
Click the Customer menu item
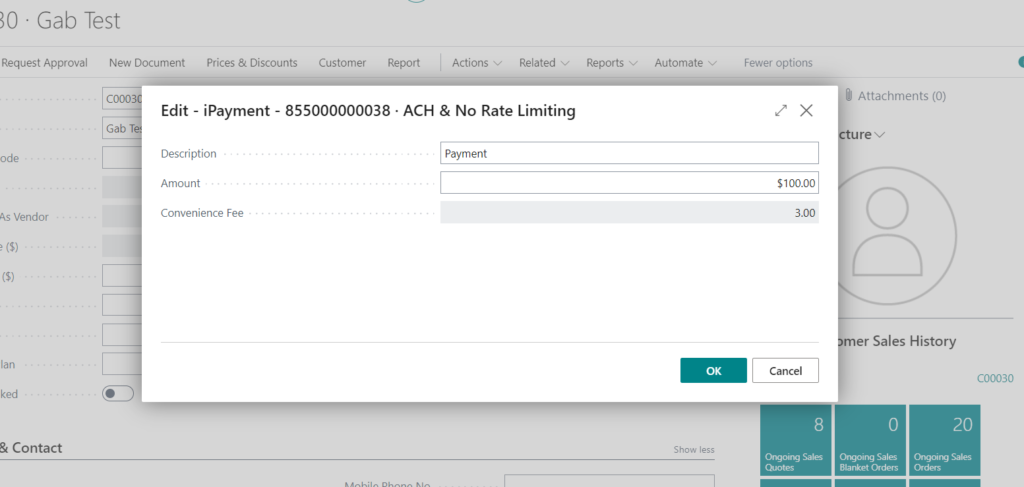coord(342,63)
